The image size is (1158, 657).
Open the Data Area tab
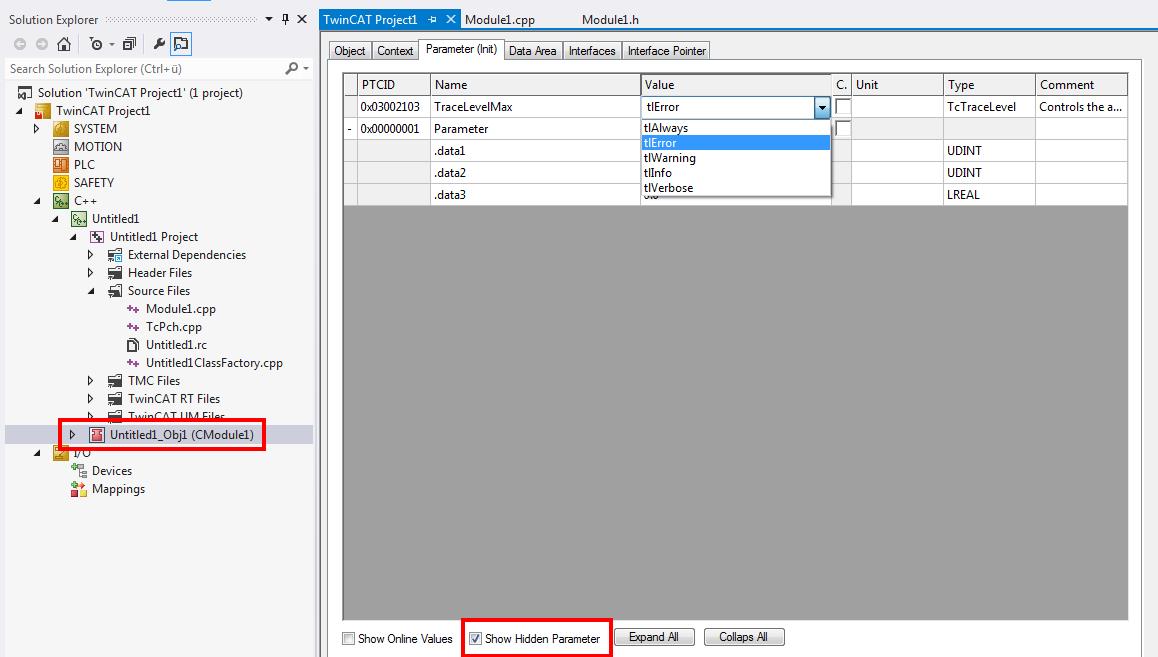point(532,51)
